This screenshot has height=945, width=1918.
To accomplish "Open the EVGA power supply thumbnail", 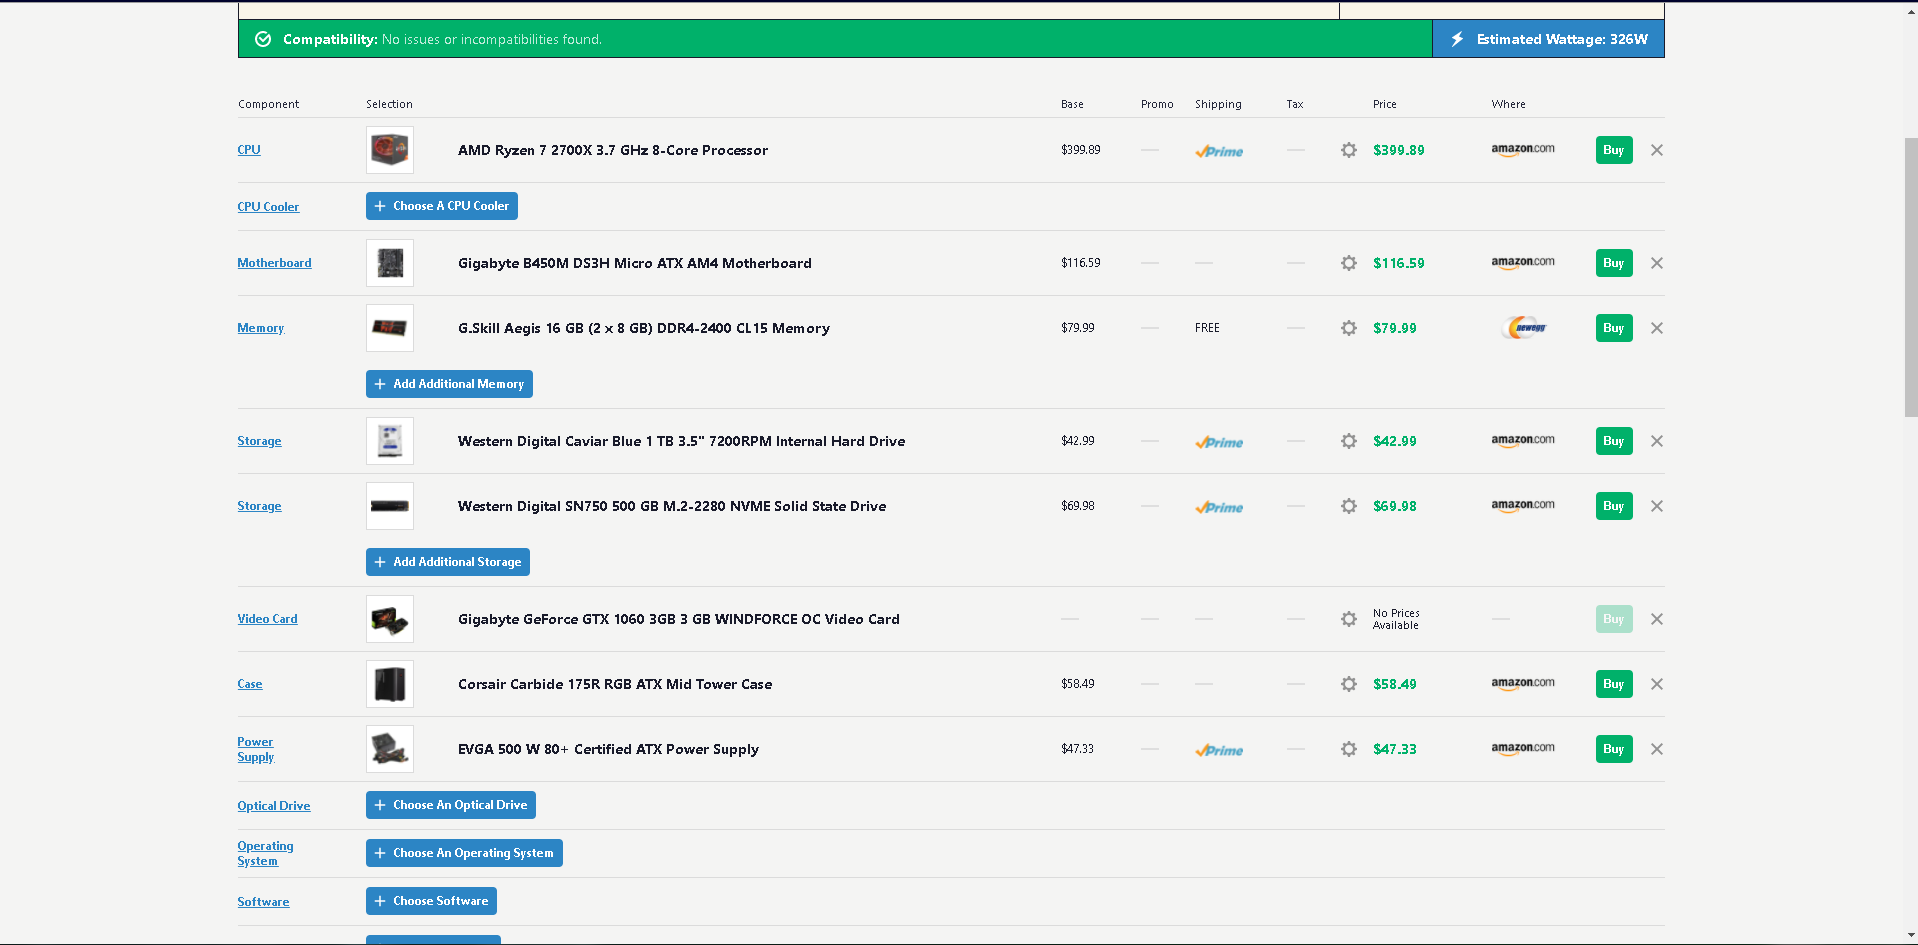I will pyautogui.click(x=390, y=749).
